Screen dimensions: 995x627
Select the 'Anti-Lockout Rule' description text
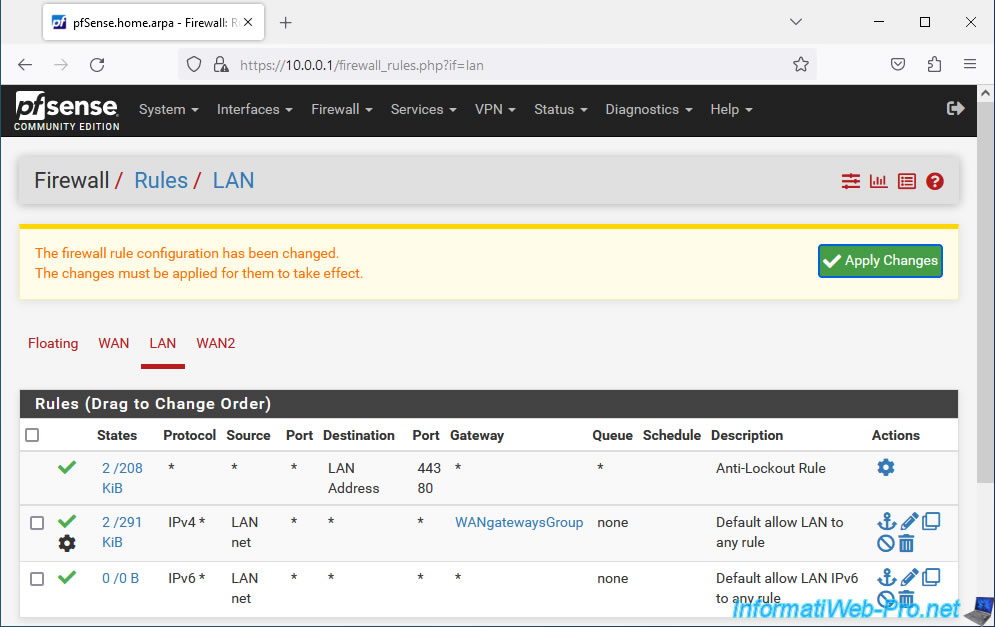770,468
